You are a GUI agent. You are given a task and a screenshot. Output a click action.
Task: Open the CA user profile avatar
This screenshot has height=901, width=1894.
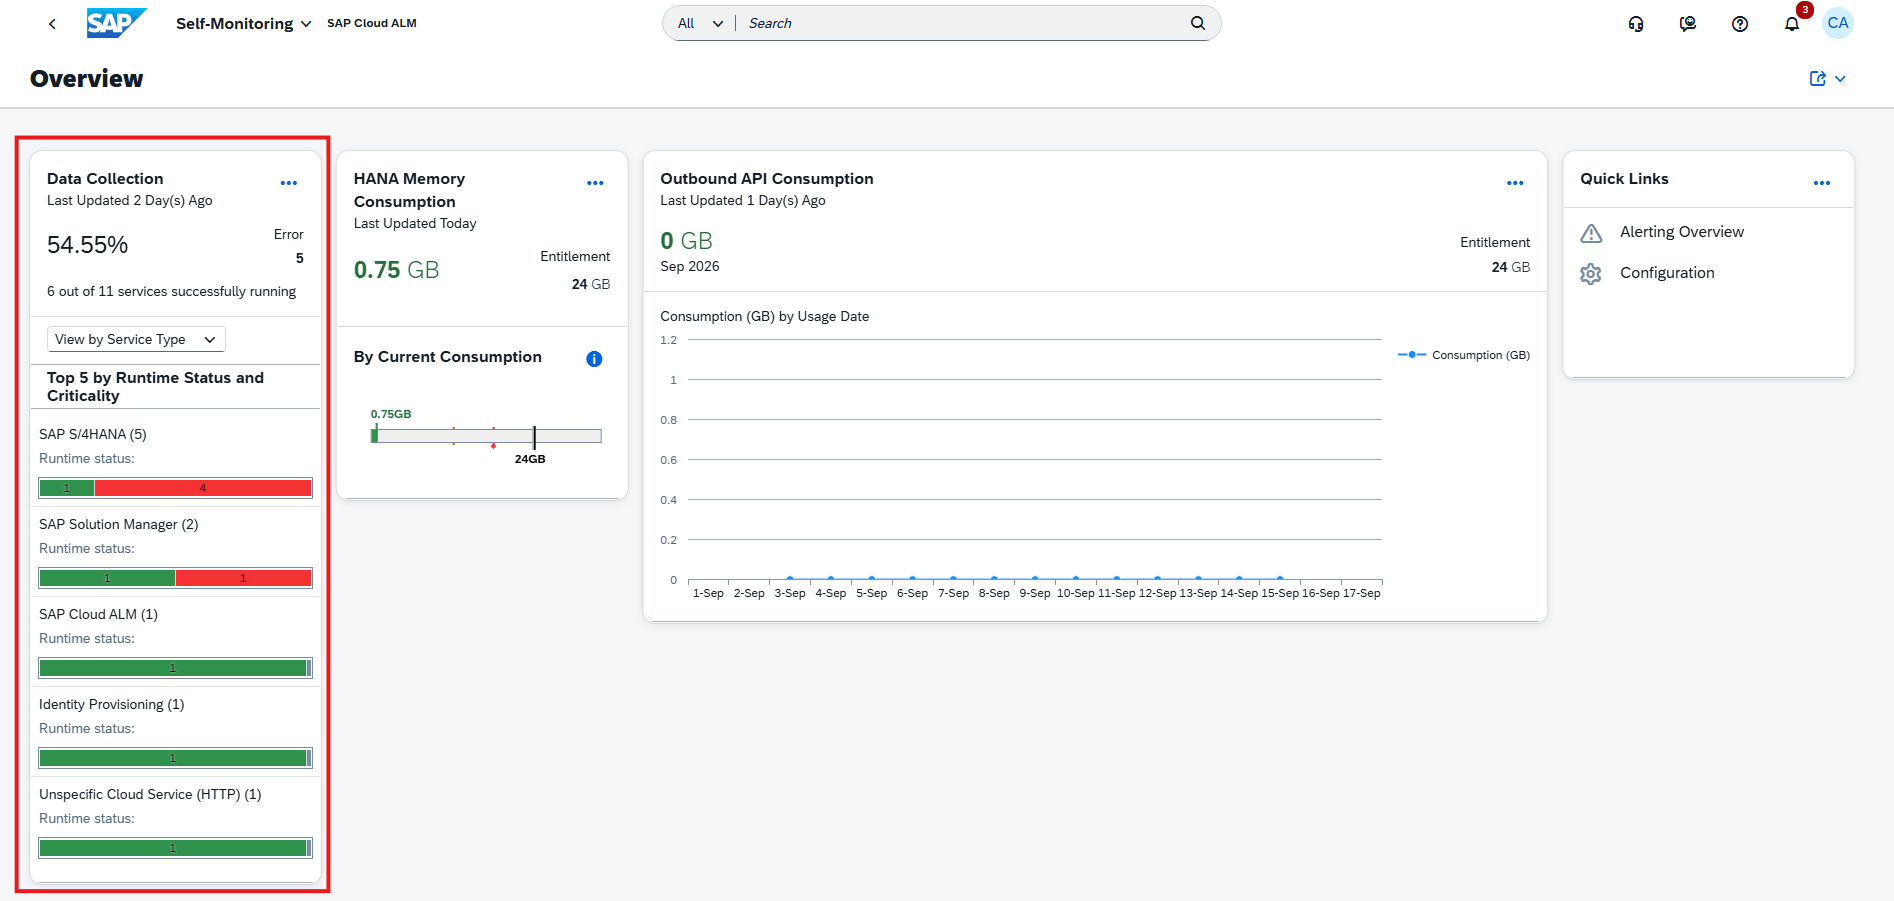coord(1838,23)
